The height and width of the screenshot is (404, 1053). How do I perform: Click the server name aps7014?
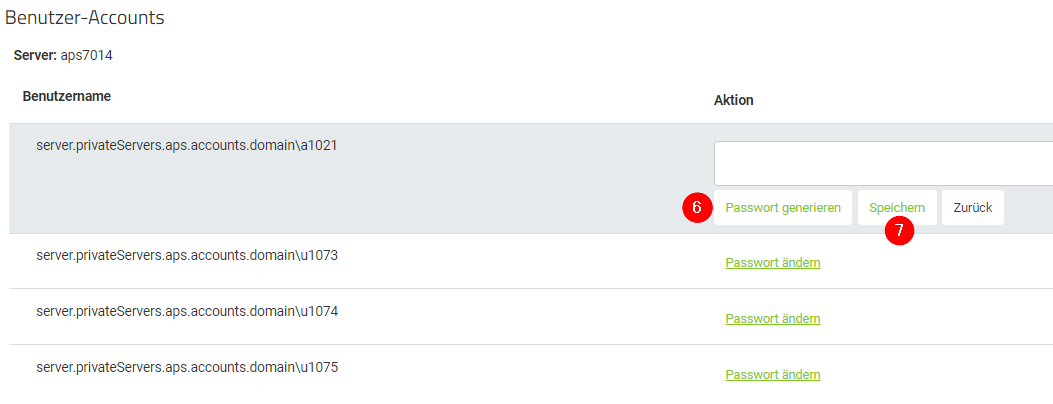point(87,55)
